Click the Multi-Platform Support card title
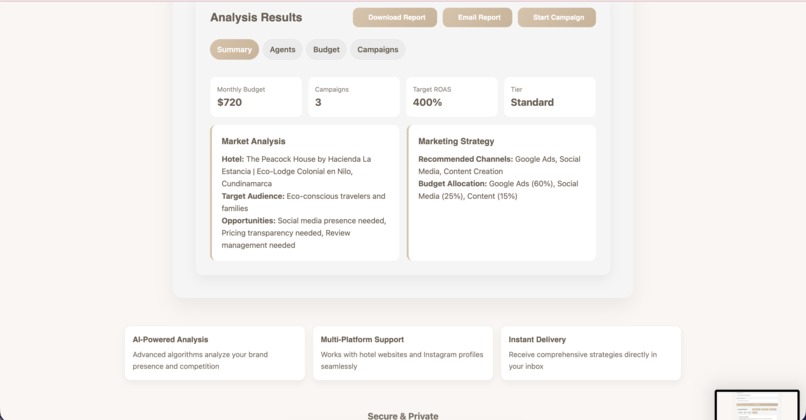806x420 pixels. click(362, 339)
